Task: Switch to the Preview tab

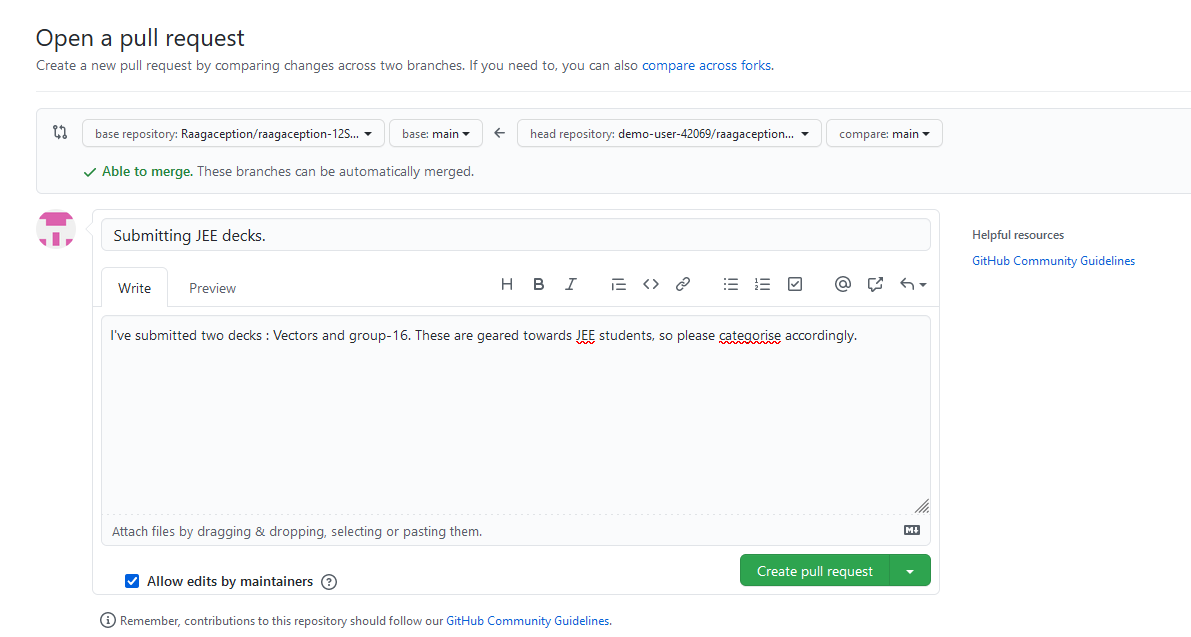Action: tap(213, 288)
